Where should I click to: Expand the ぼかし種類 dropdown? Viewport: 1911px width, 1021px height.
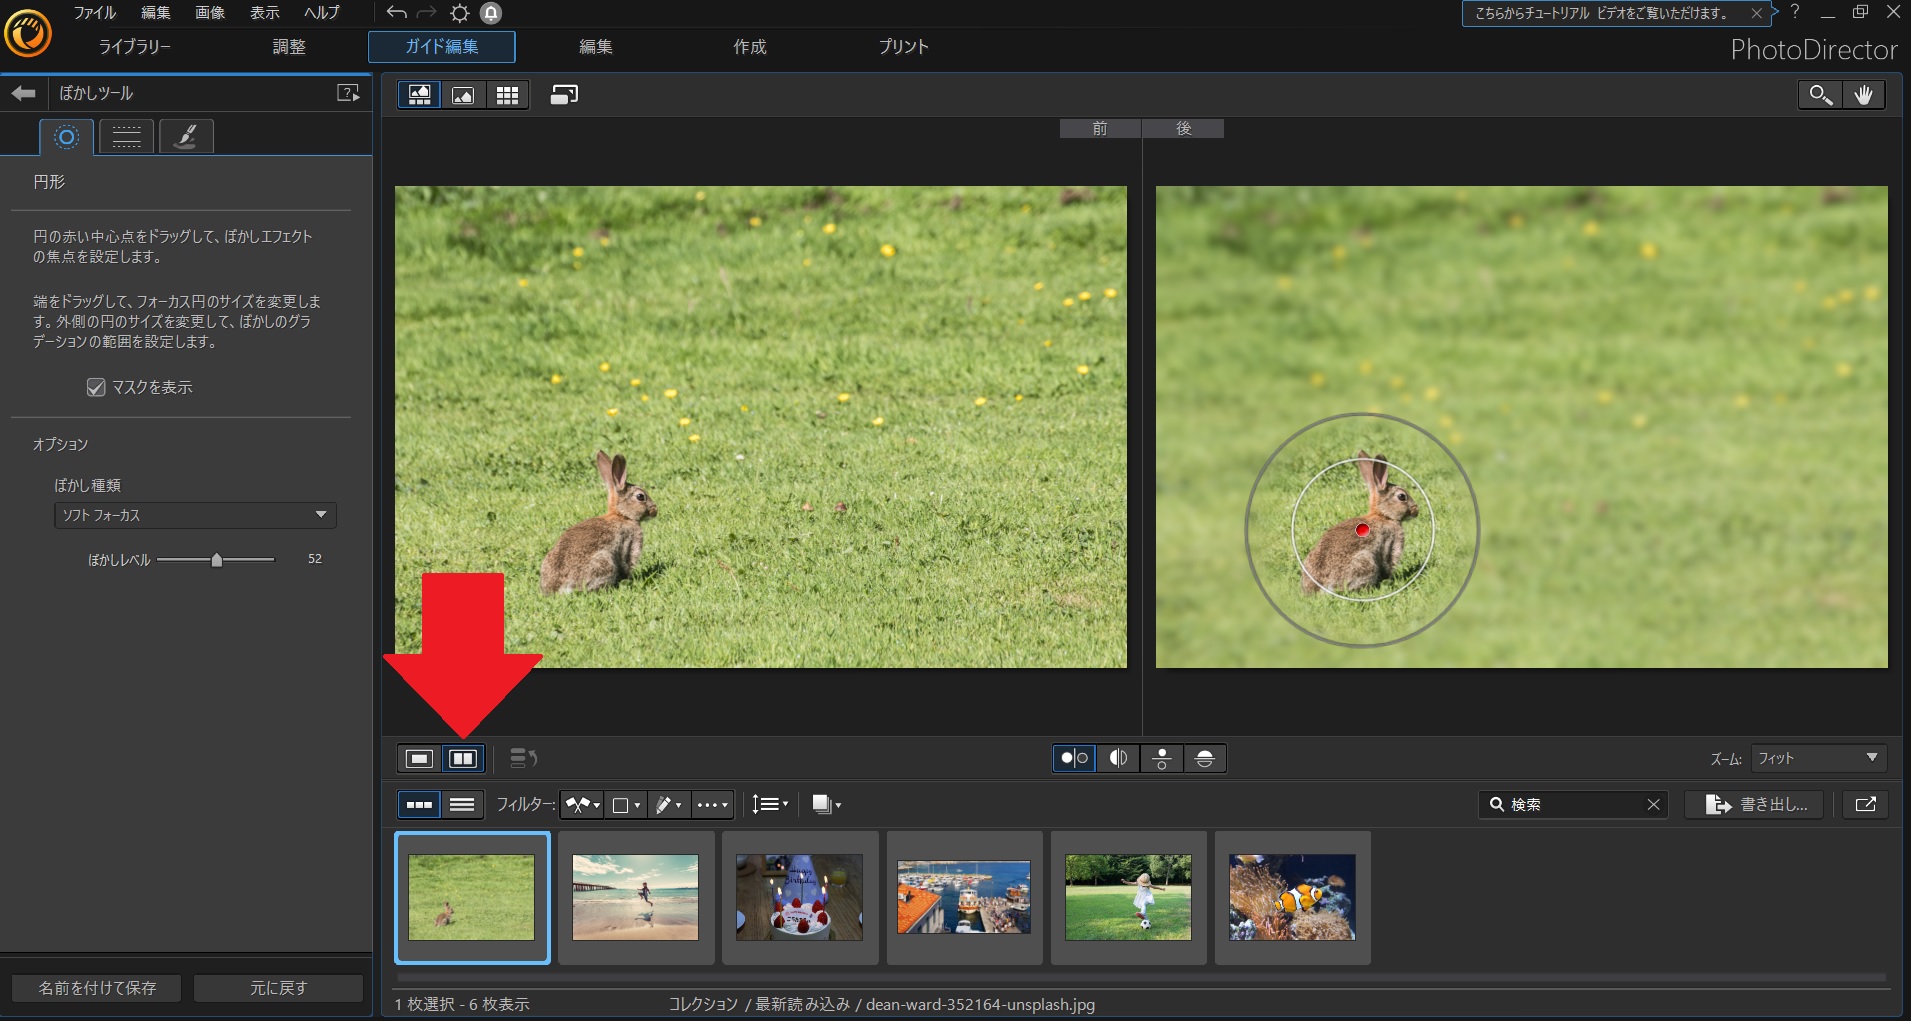tap(195, 515)
